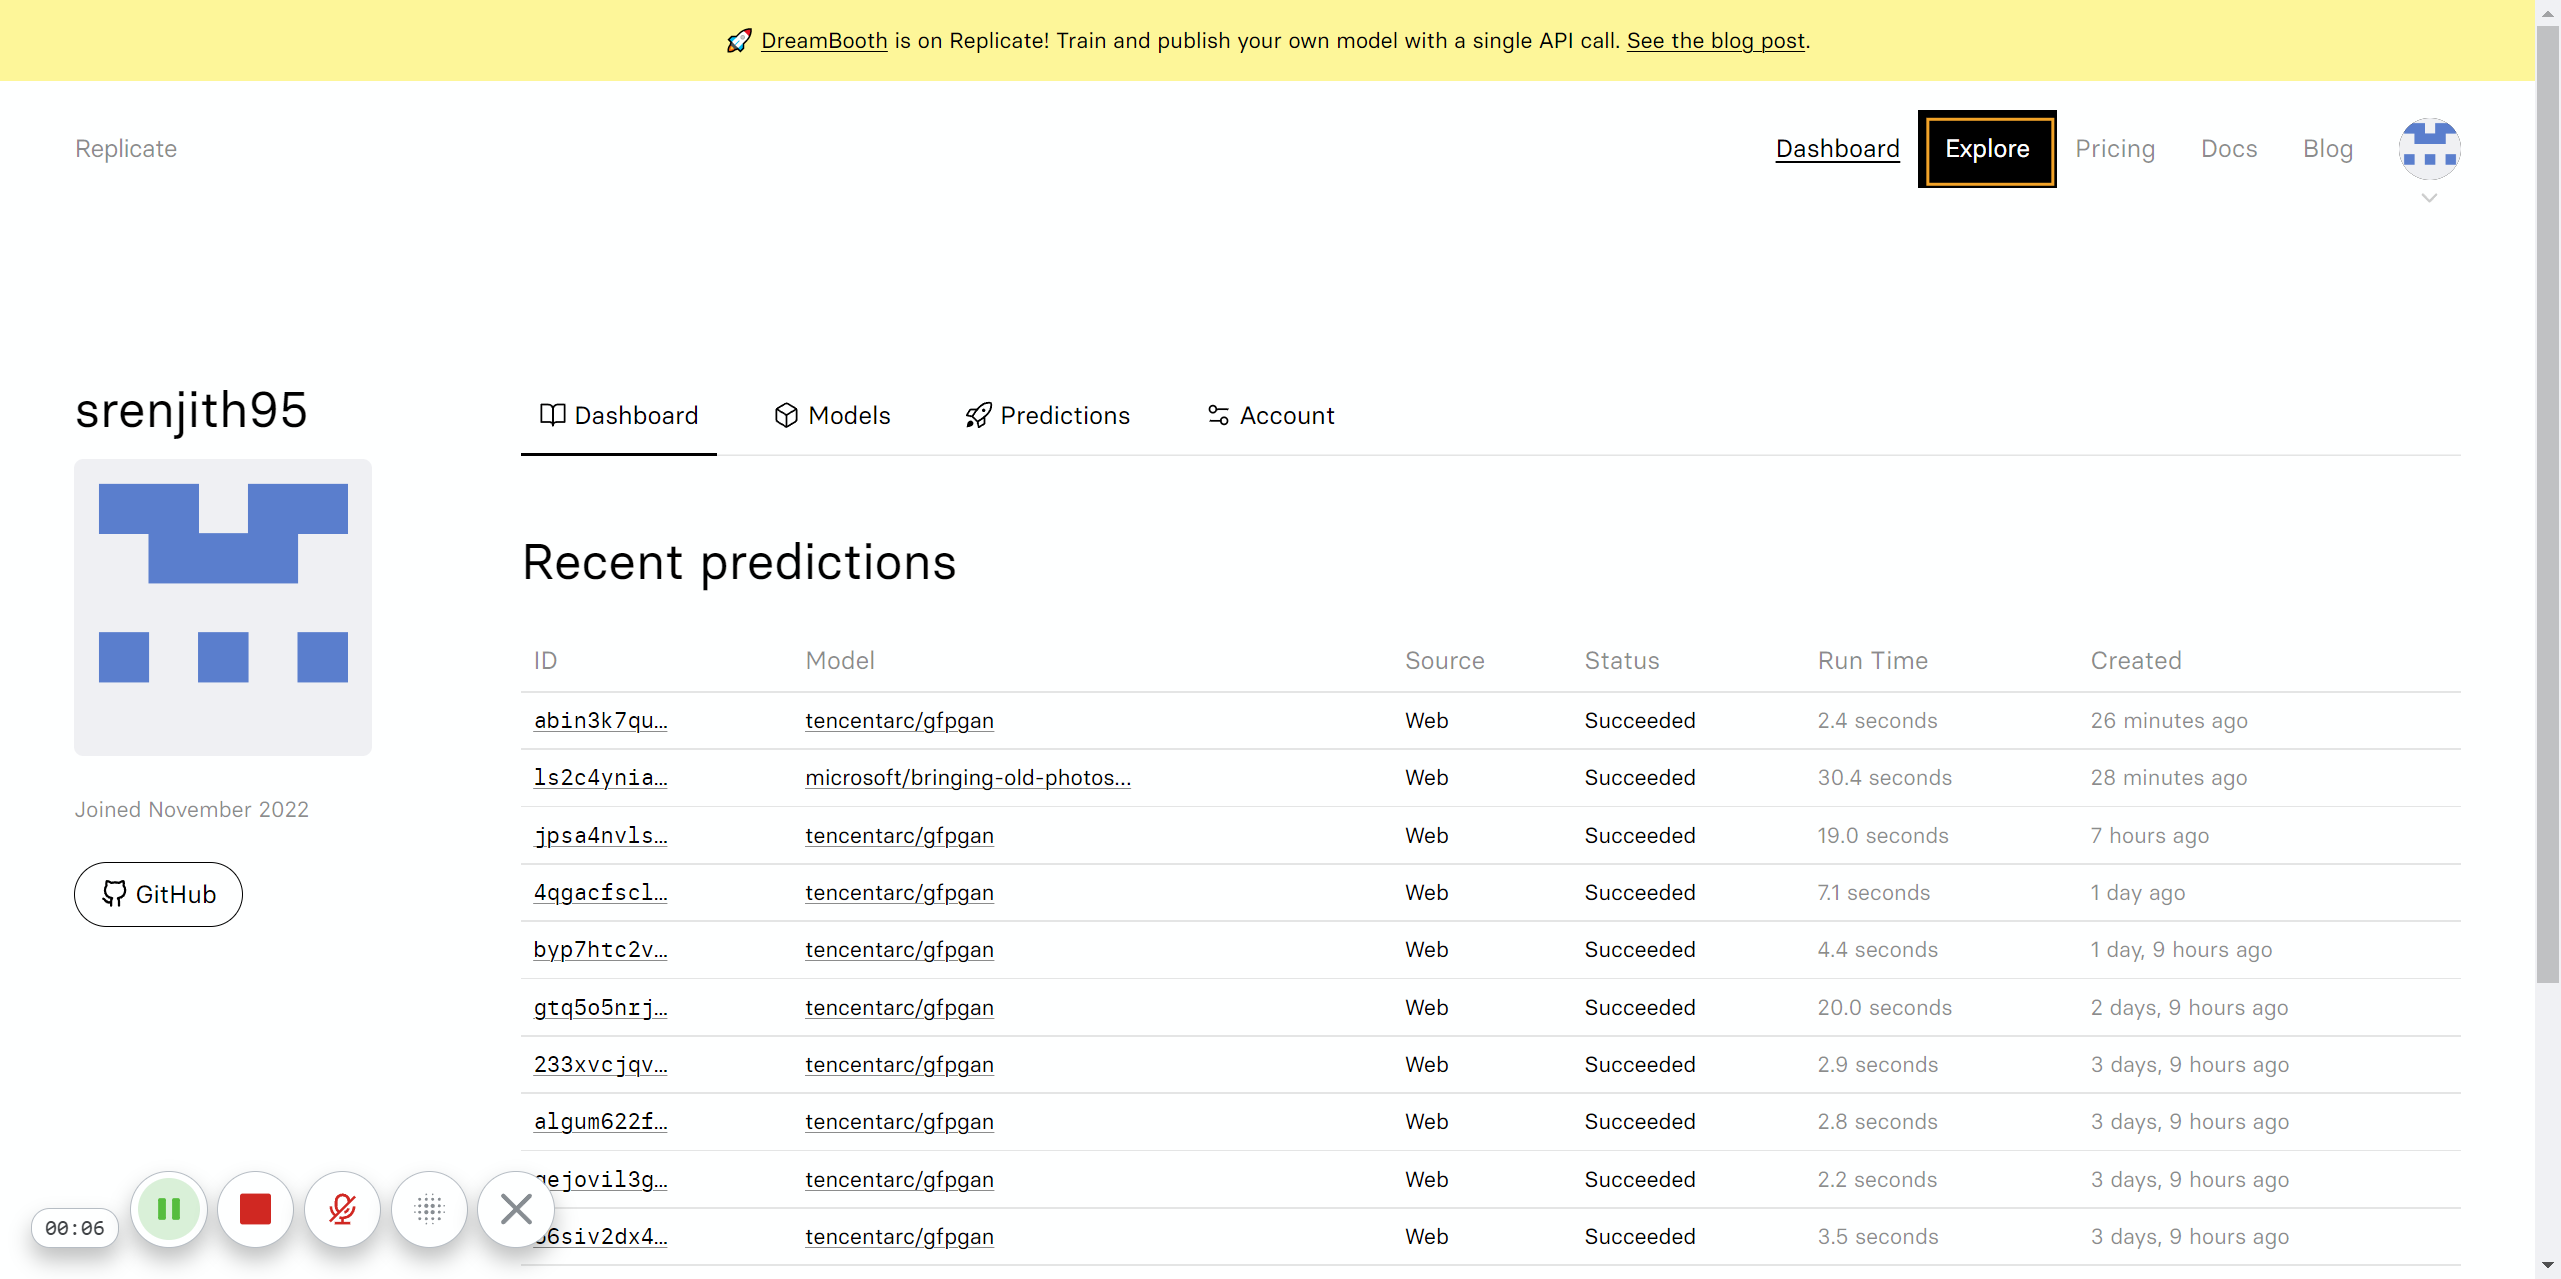Screen dimensions: 2561x1279
Task: Open tencentarc/gfpgan in the 26 minutes ago row
Action: (x=899, y=720)
